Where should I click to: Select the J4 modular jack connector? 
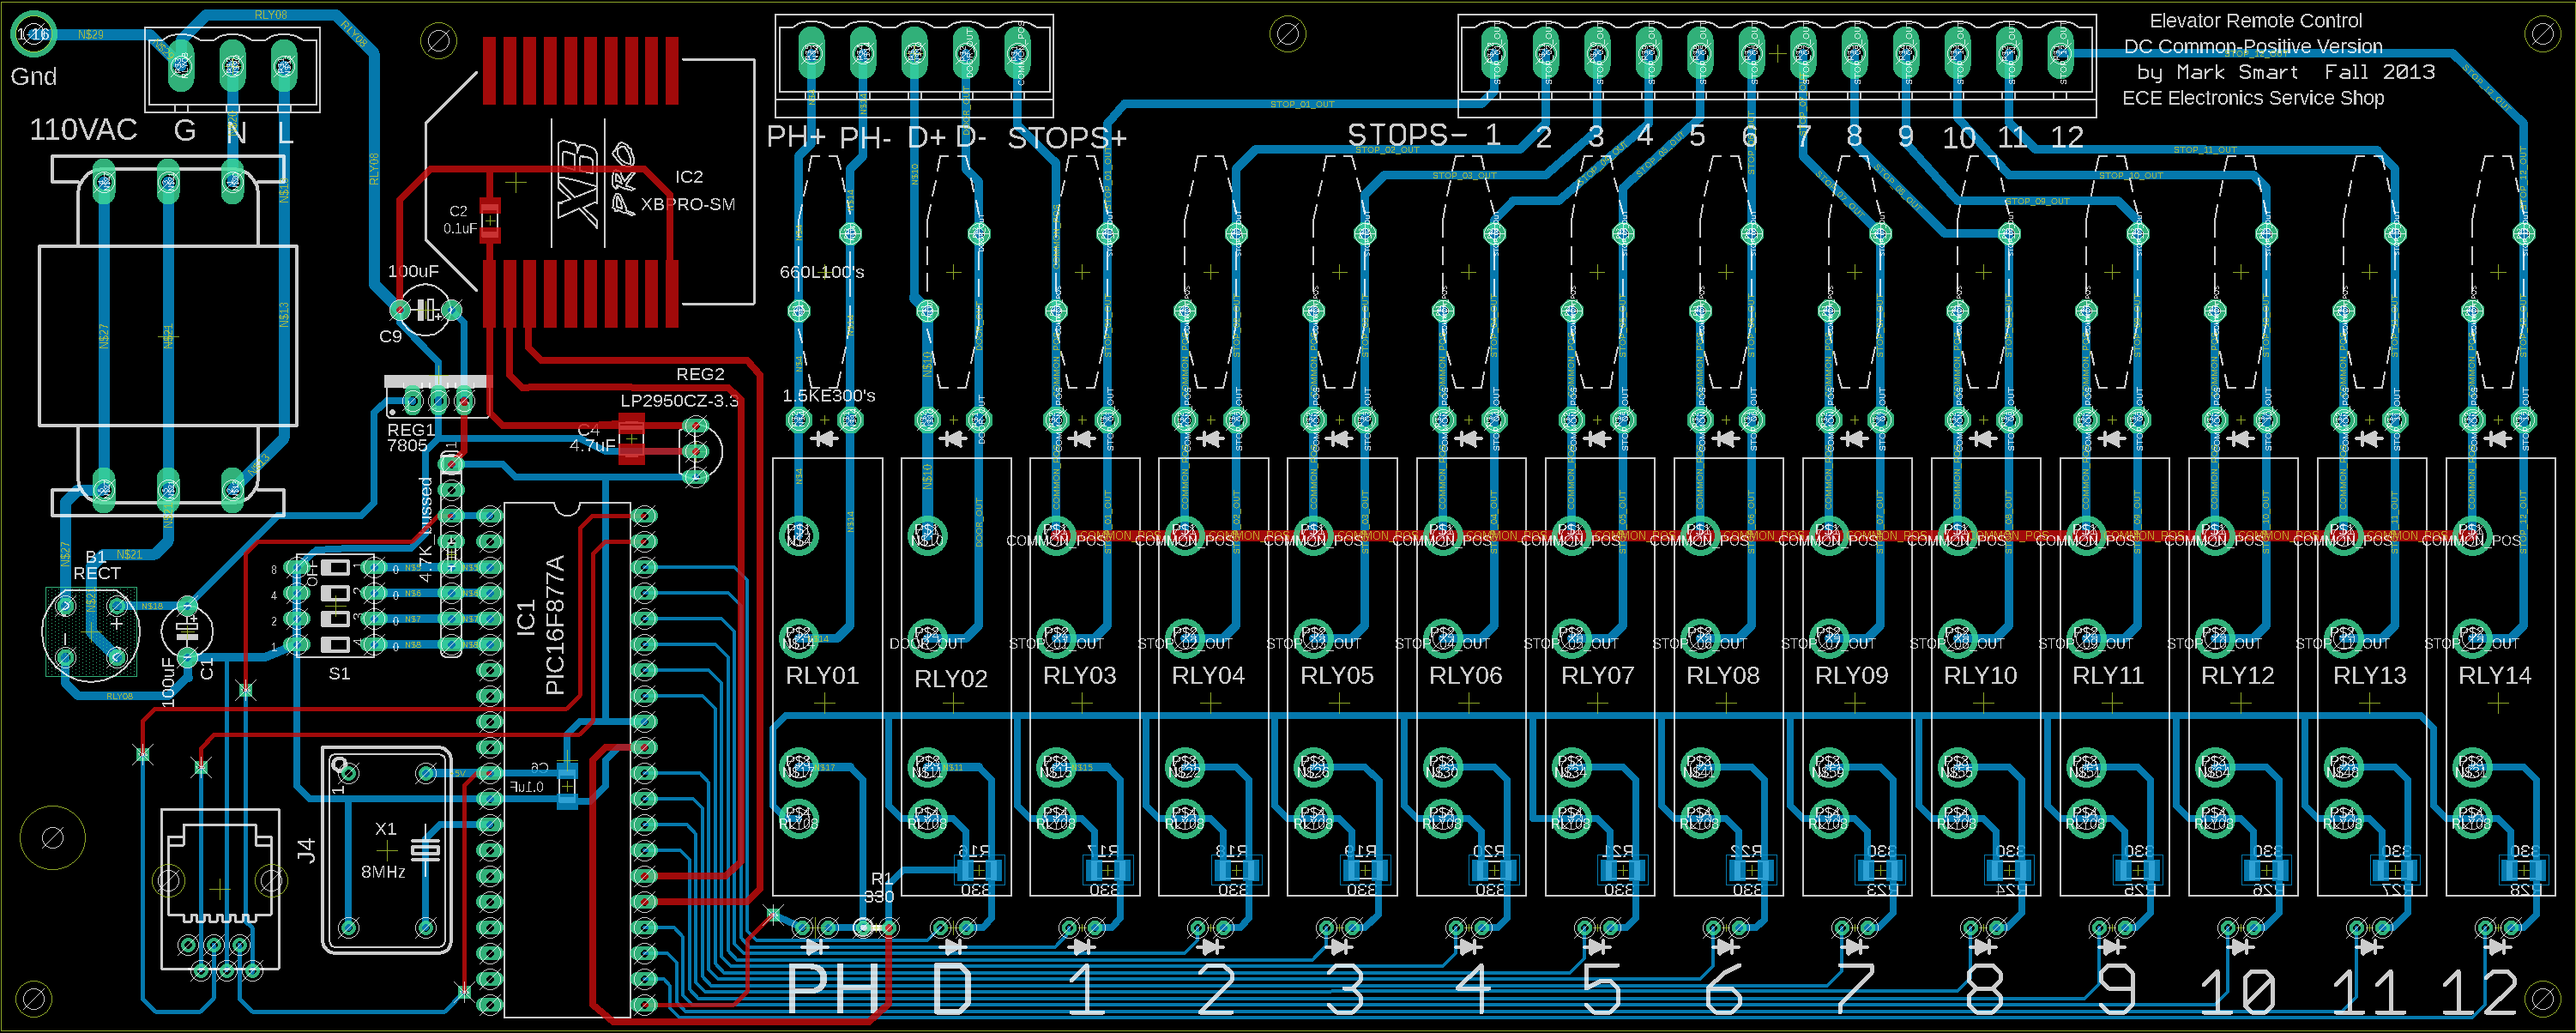tap(220, 888)
